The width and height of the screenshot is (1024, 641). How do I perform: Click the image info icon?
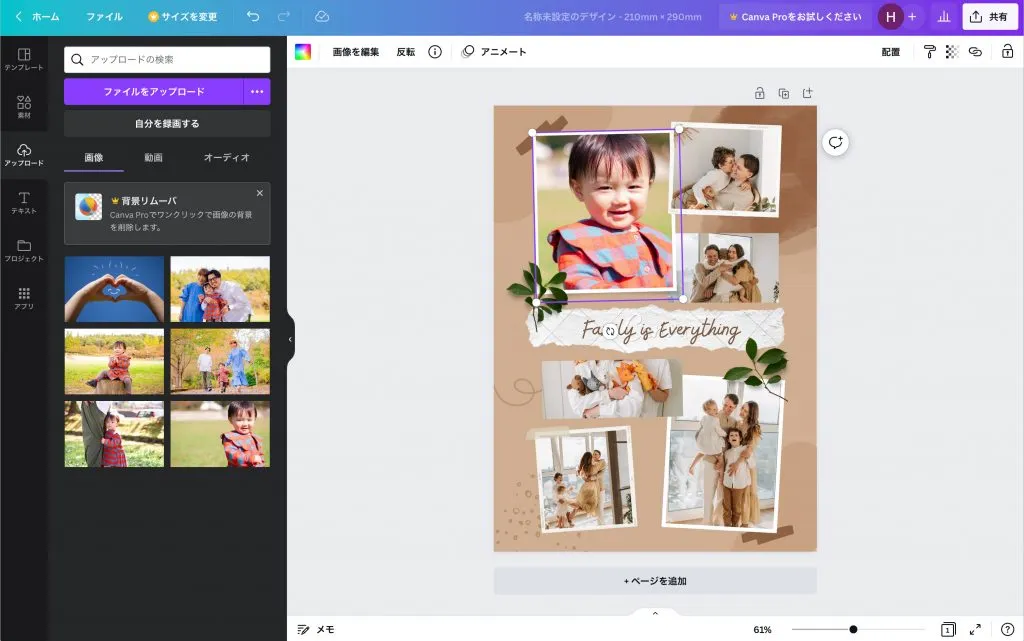point(435,52)
